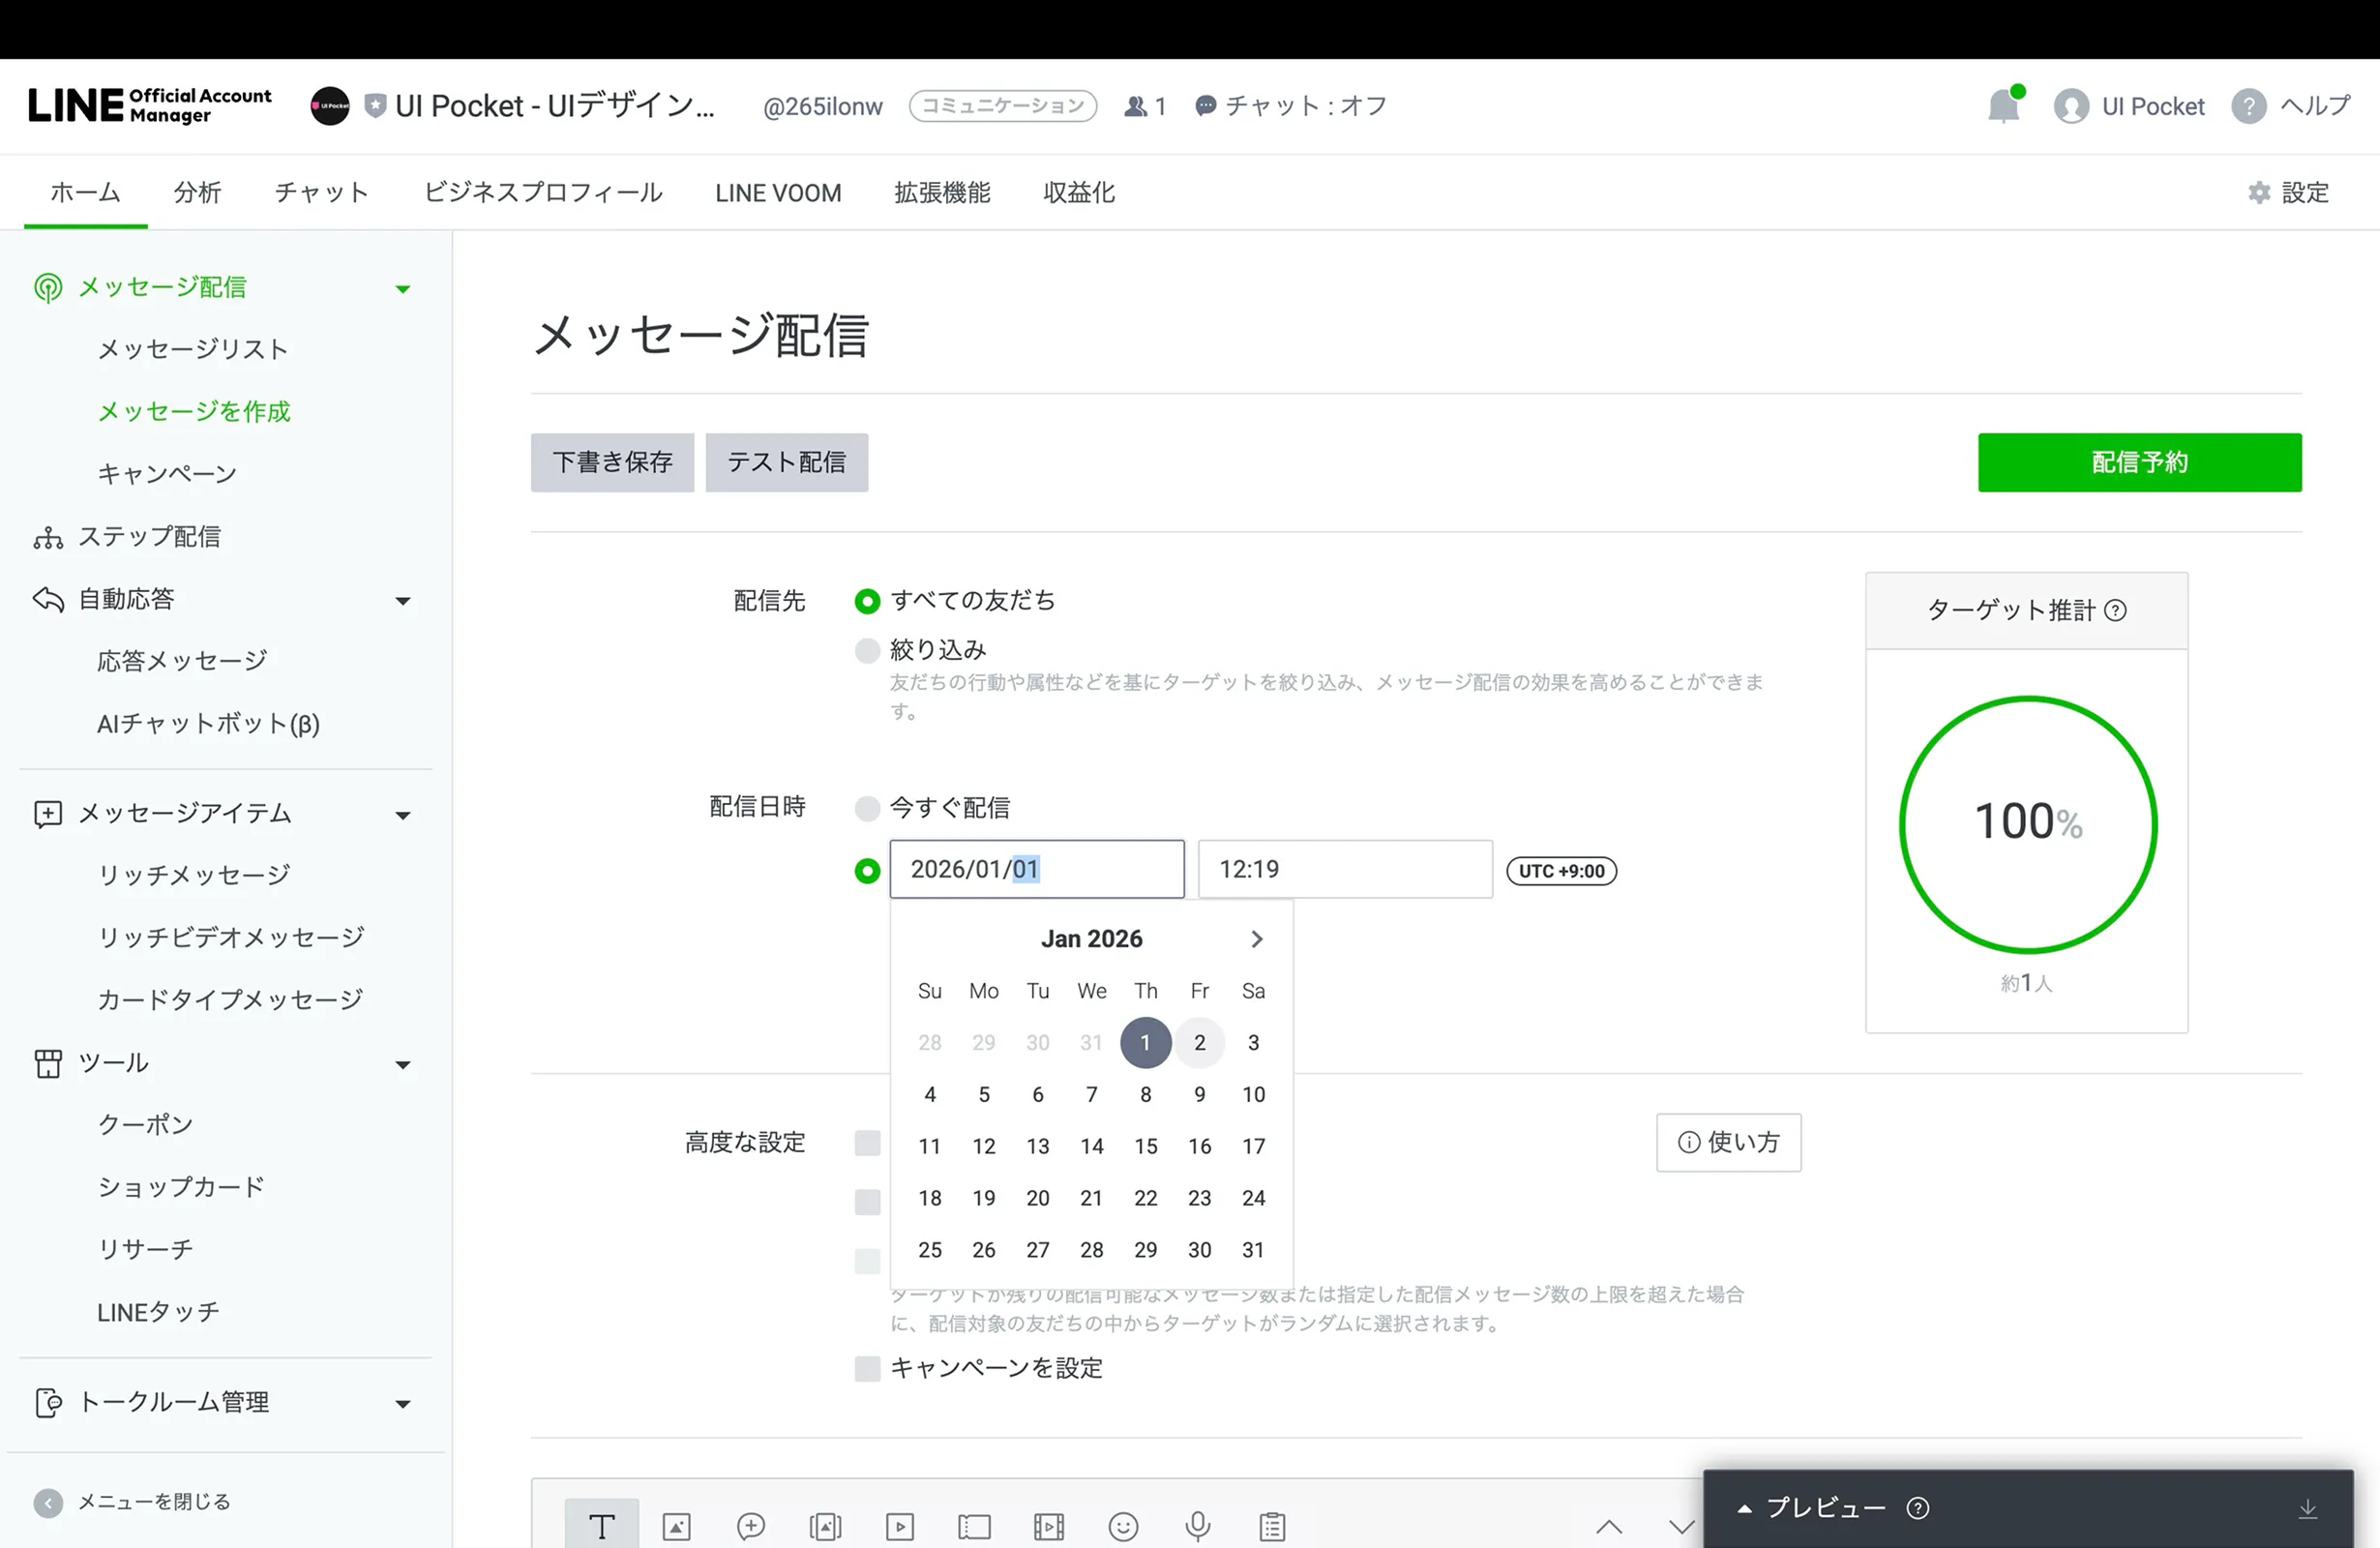Image resolution: width=2380 pixels, height=1548 pixels.
Task: Select すべての友だち radio button
Action: pos(867,601)
